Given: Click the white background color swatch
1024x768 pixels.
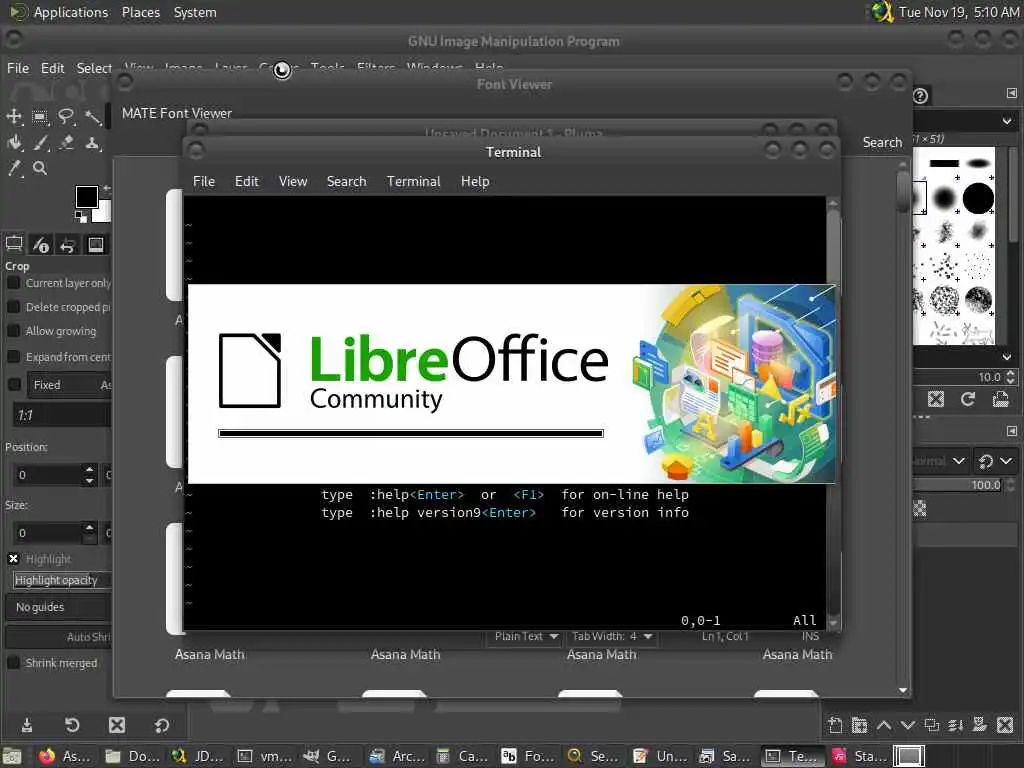Looking at the screenshot, I should coord(104,212).
